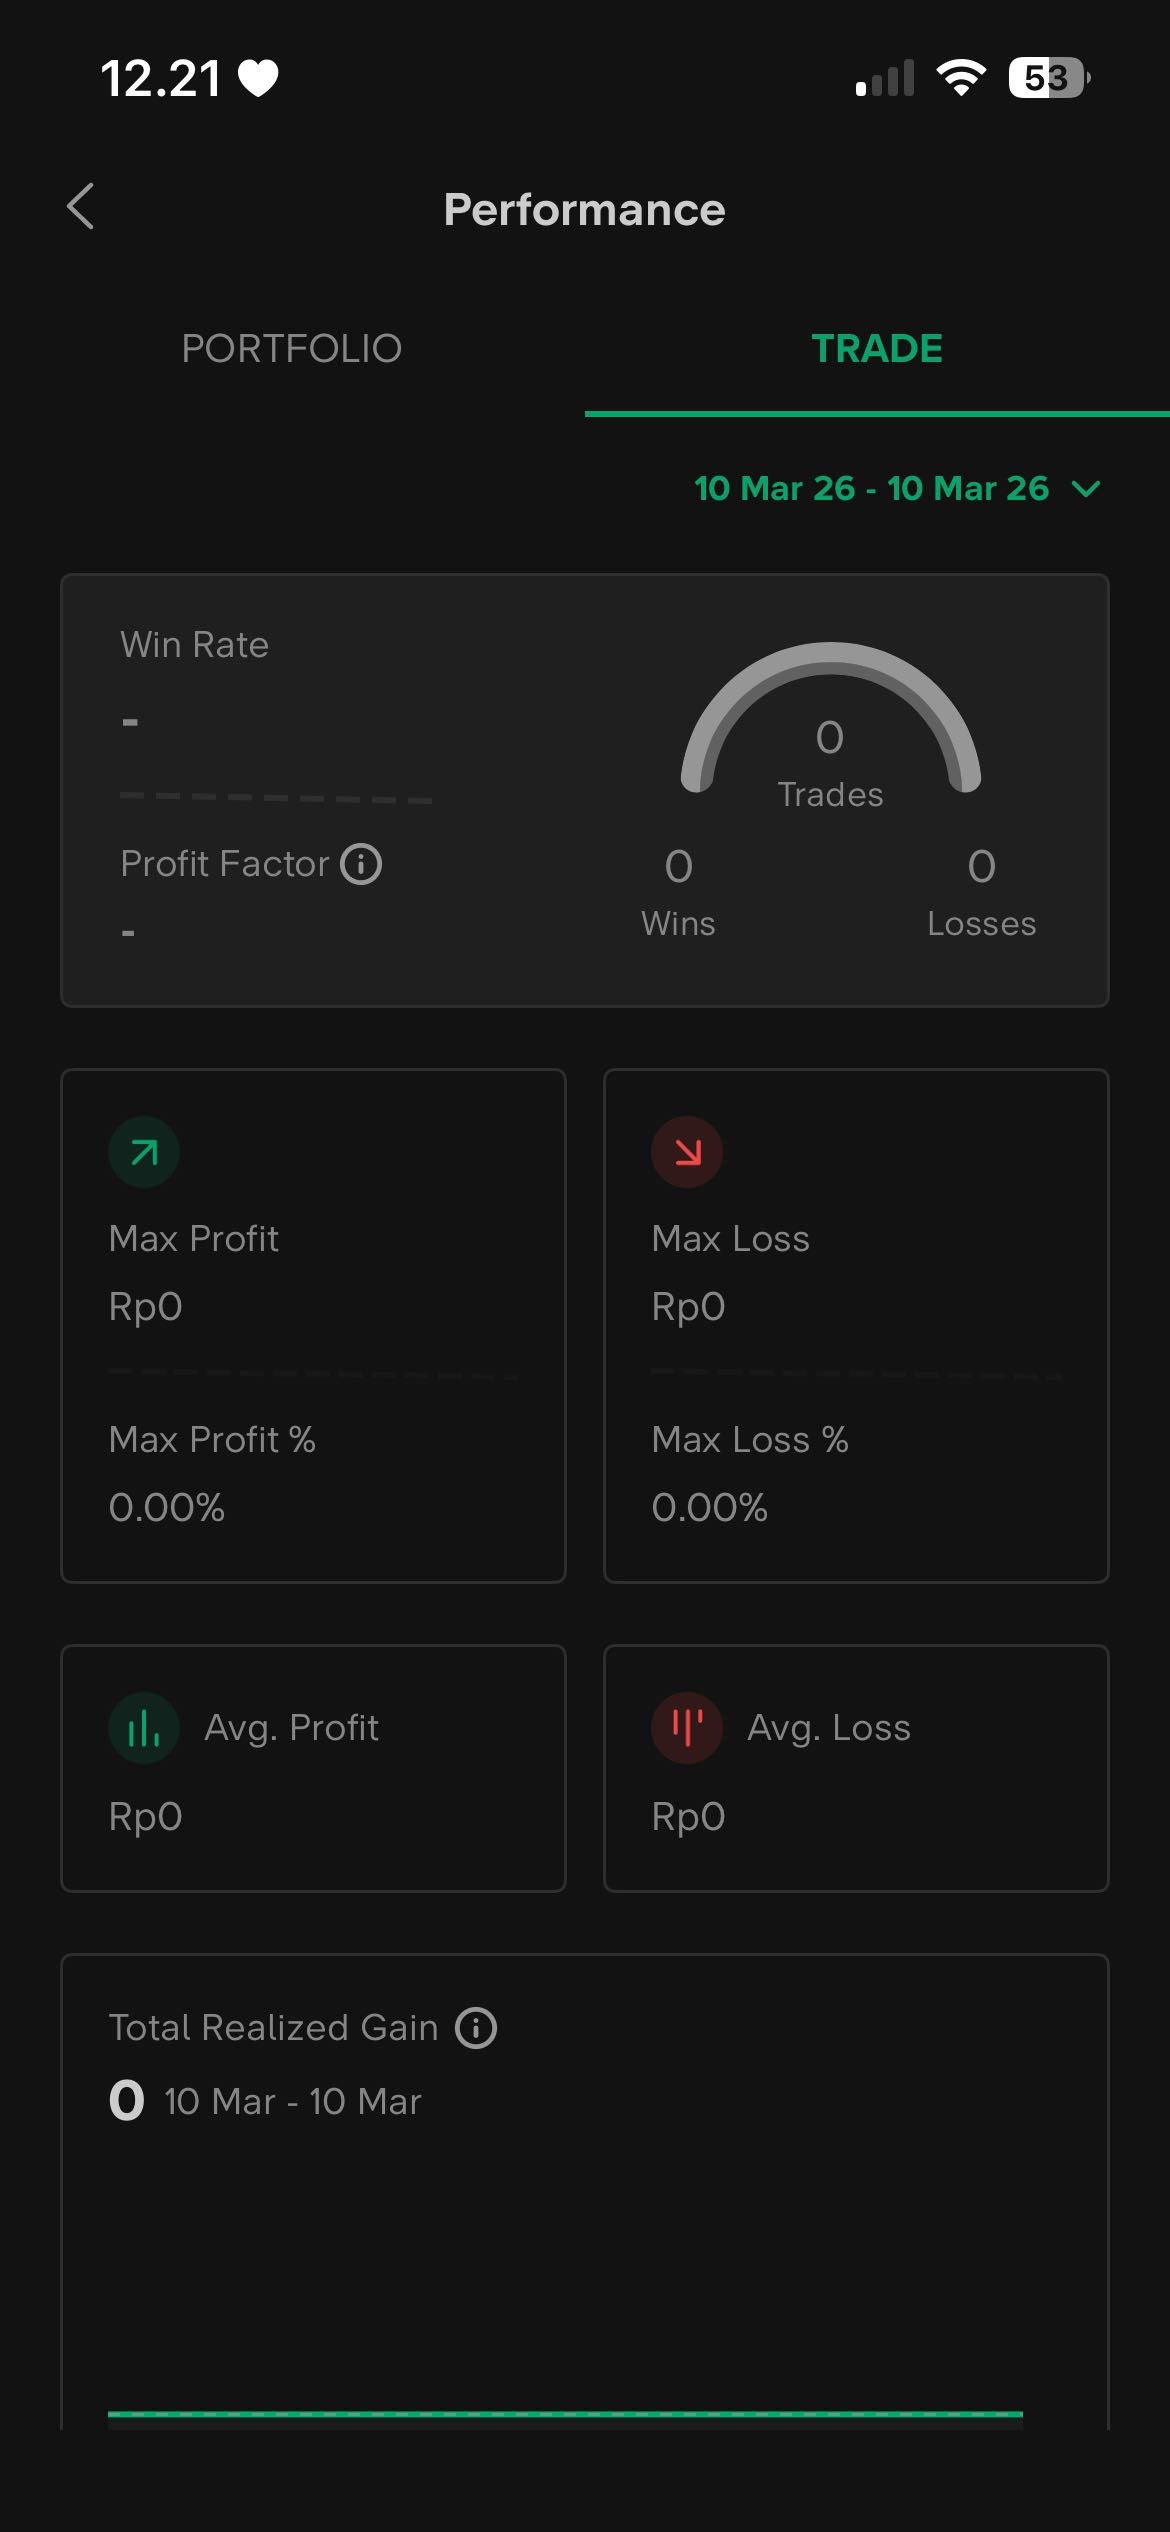Select the TRADE tab
Image resolution: width=1170 pixels, height=2532 pixels.
(x=877, y=349)
